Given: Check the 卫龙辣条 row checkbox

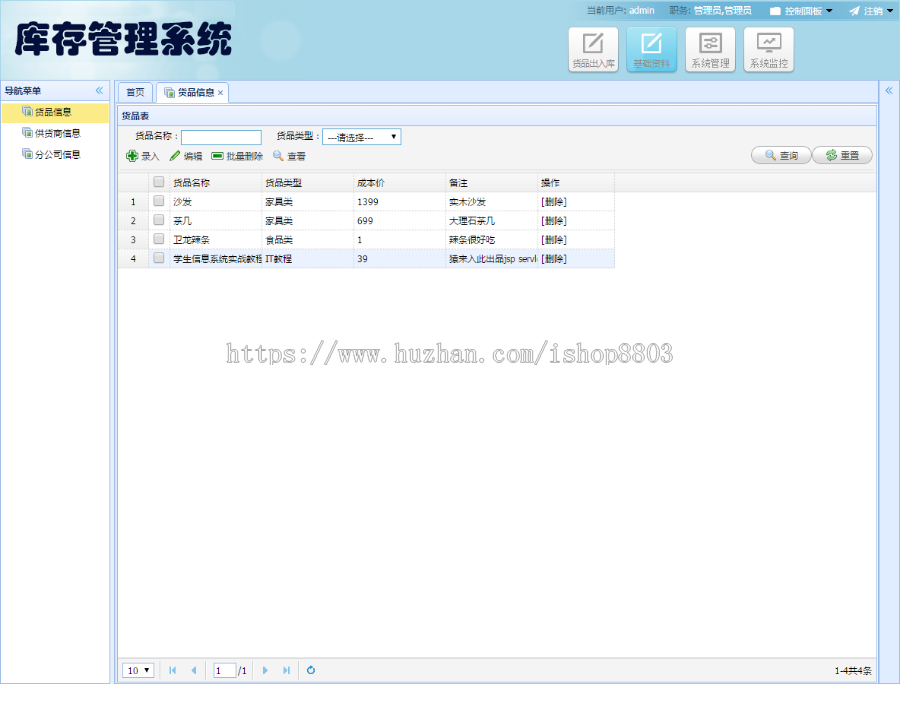Looking at the screenshot, I should pyautogui.click(x=159, y=239).
